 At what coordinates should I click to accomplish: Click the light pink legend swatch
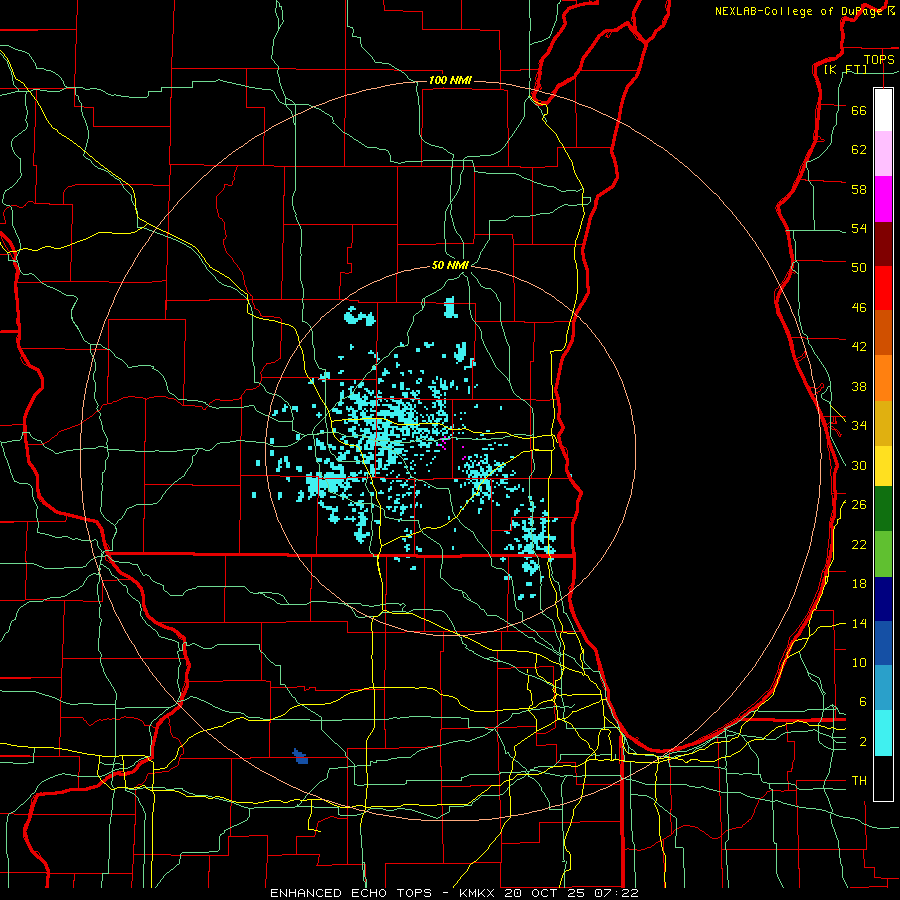click(x=883, y=153)
